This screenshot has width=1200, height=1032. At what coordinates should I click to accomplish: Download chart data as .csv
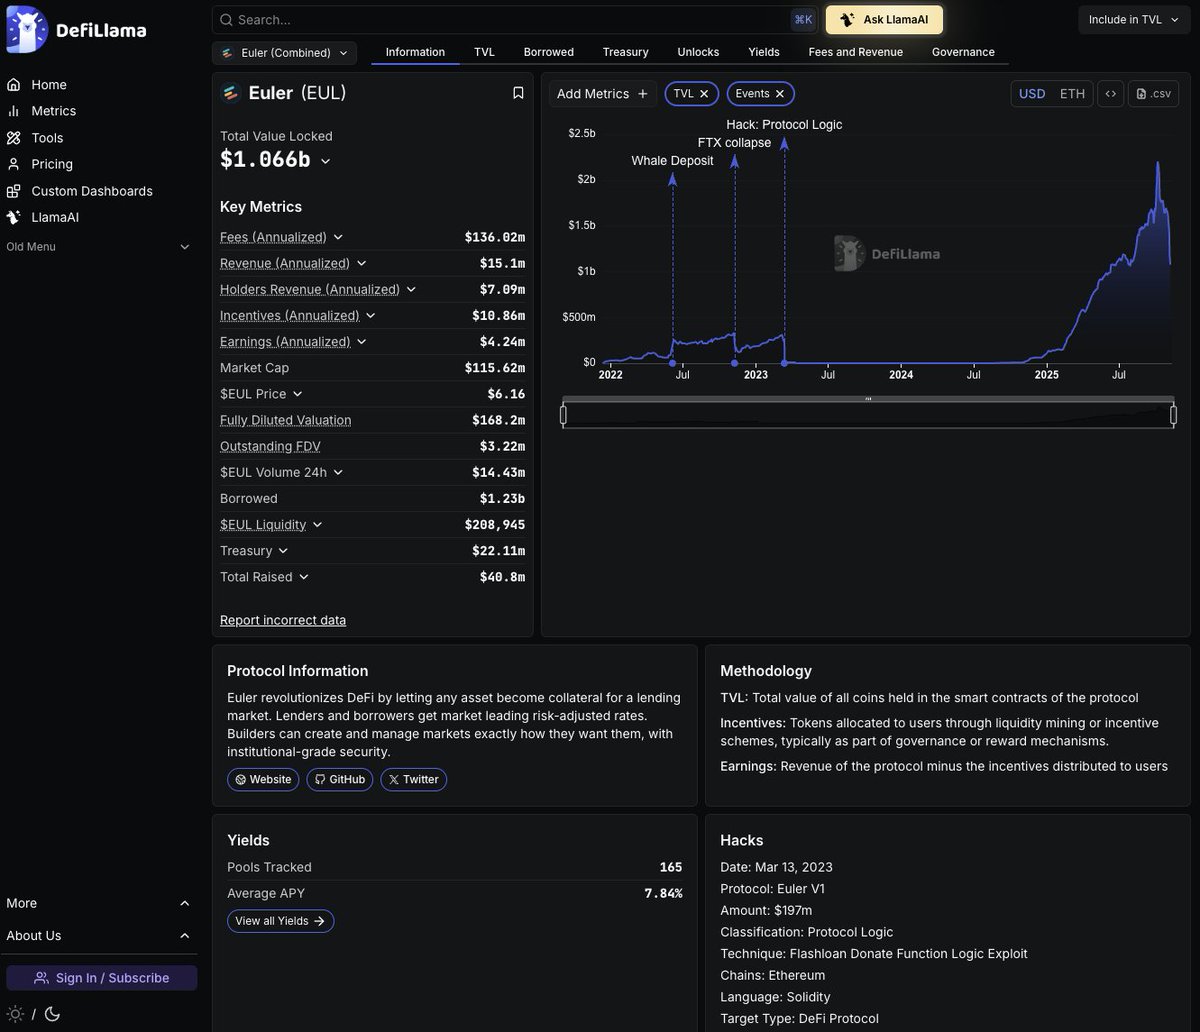[1153, 94]
